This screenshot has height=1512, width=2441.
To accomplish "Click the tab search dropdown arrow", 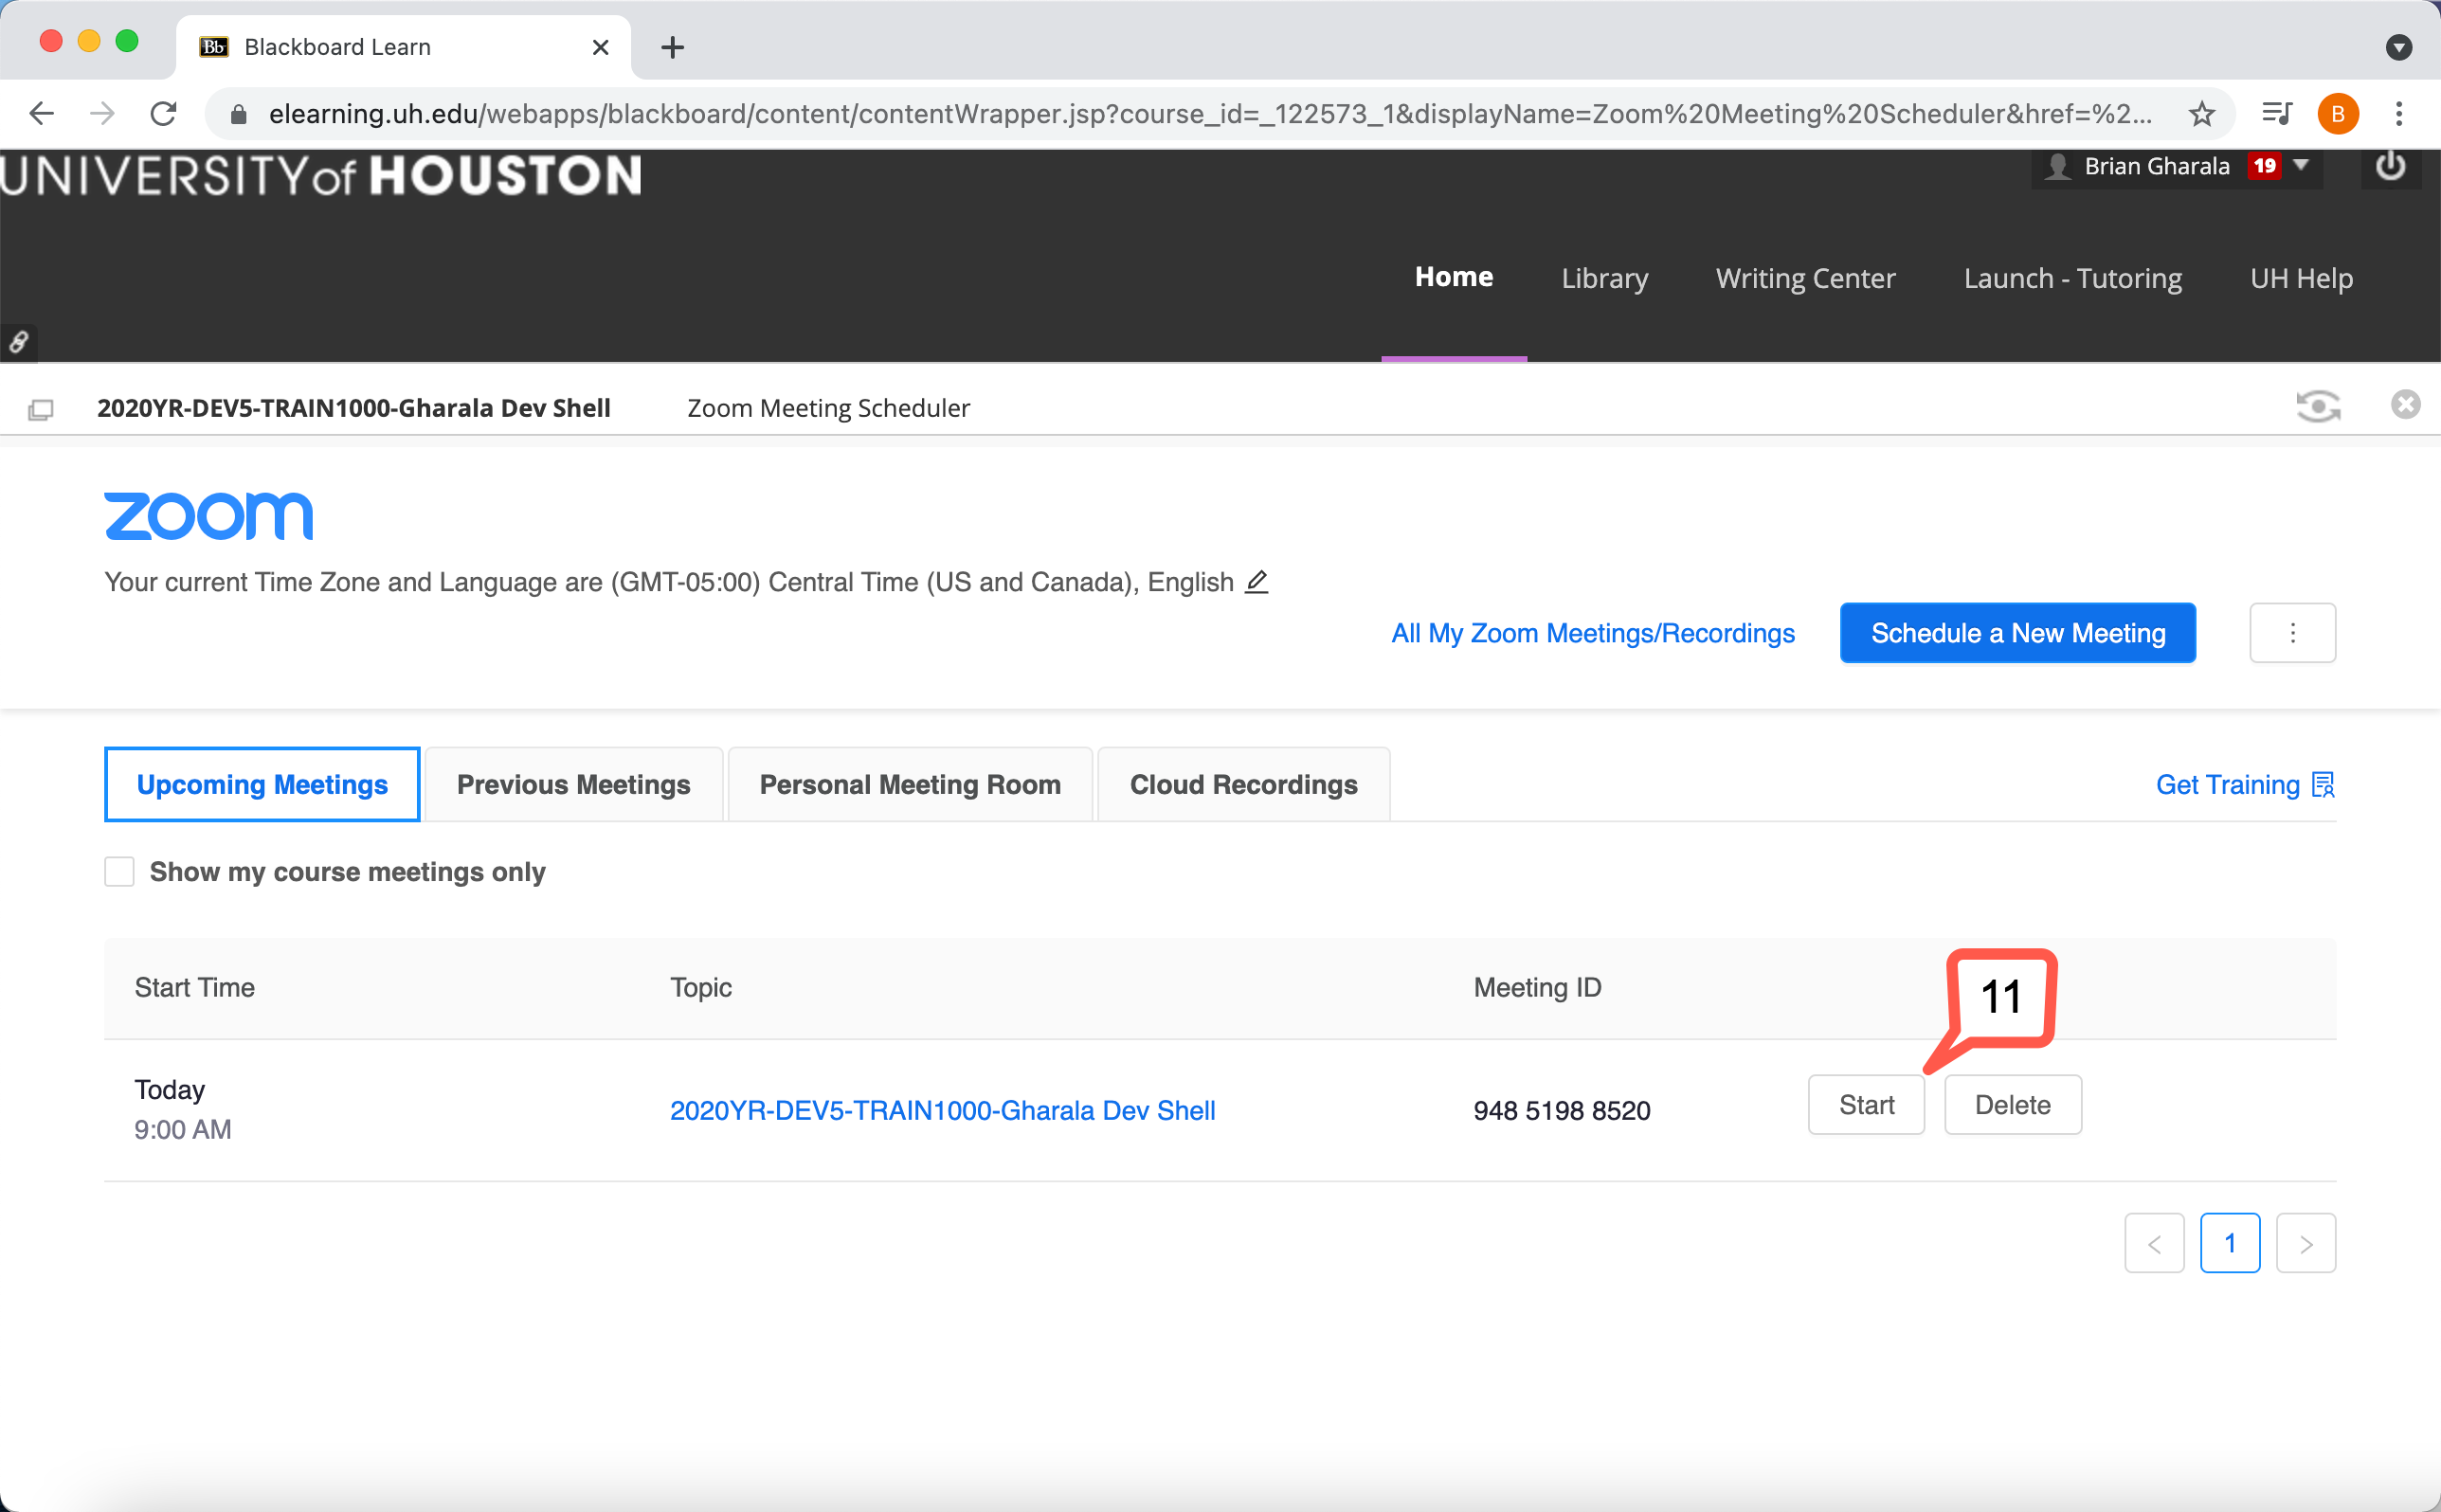I will click(x=2398, y=47).
